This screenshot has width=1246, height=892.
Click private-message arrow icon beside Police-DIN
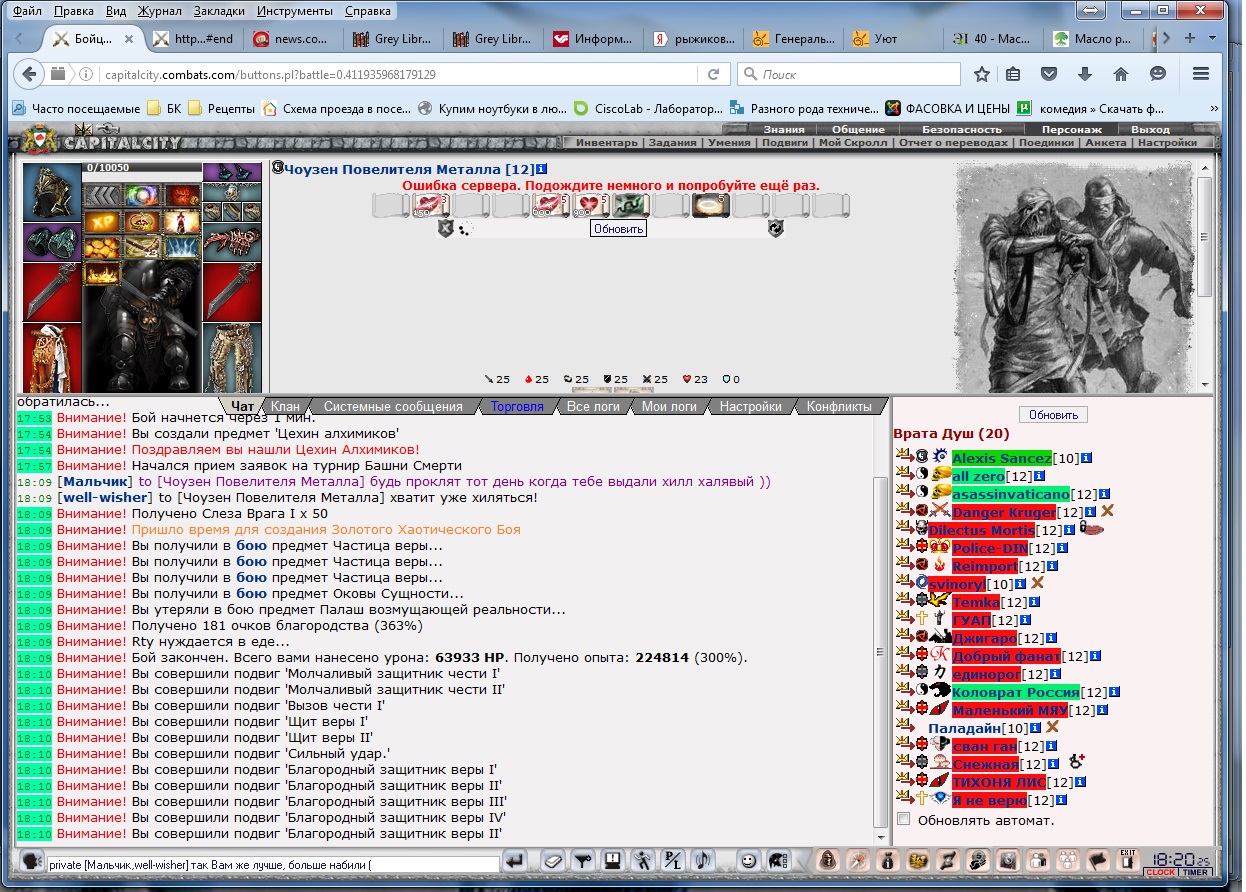tap(905, 548)
